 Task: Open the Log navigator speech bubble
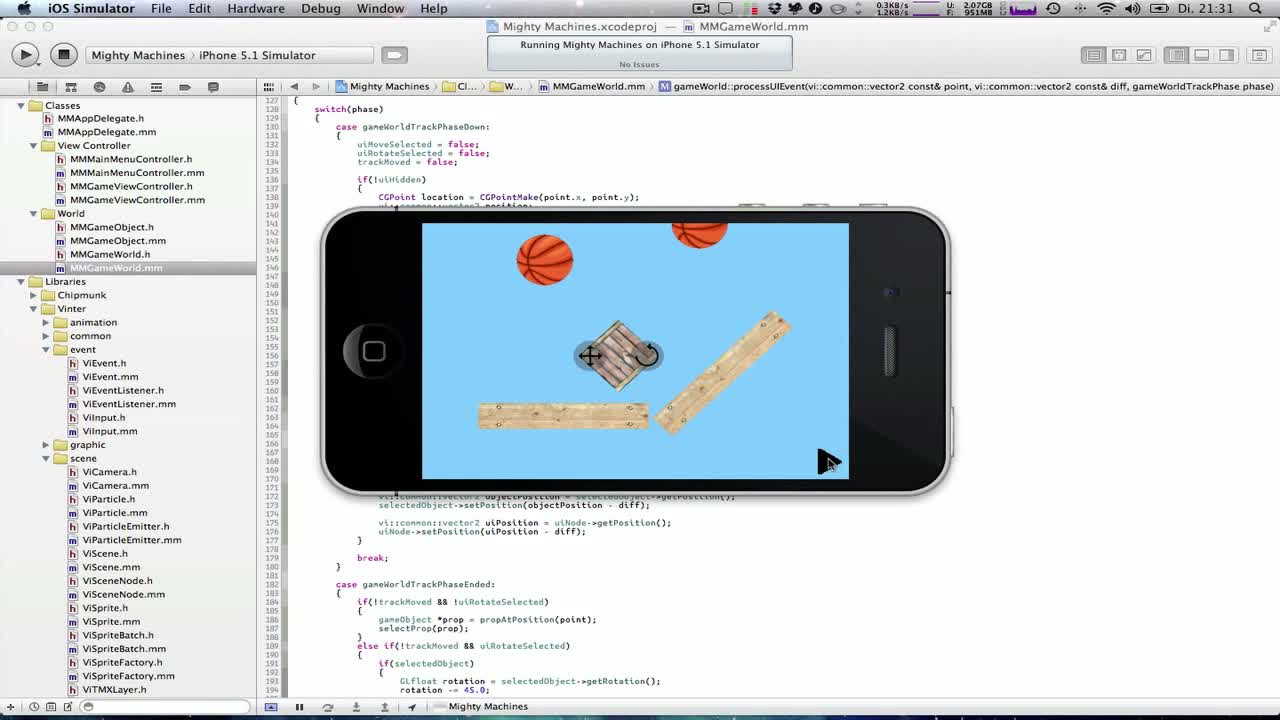[213, 86]
